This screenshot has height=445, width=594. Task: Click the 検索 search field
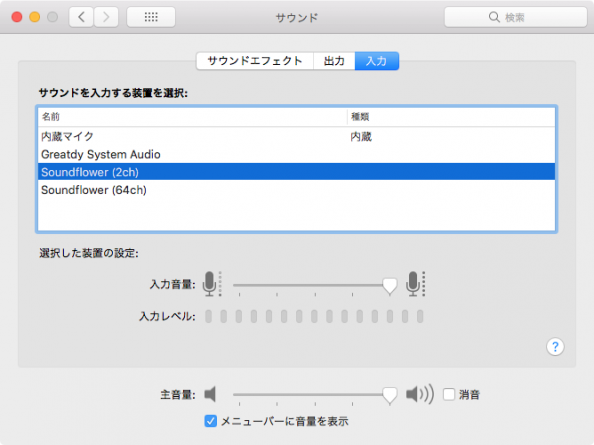click(x=516, y=17)
